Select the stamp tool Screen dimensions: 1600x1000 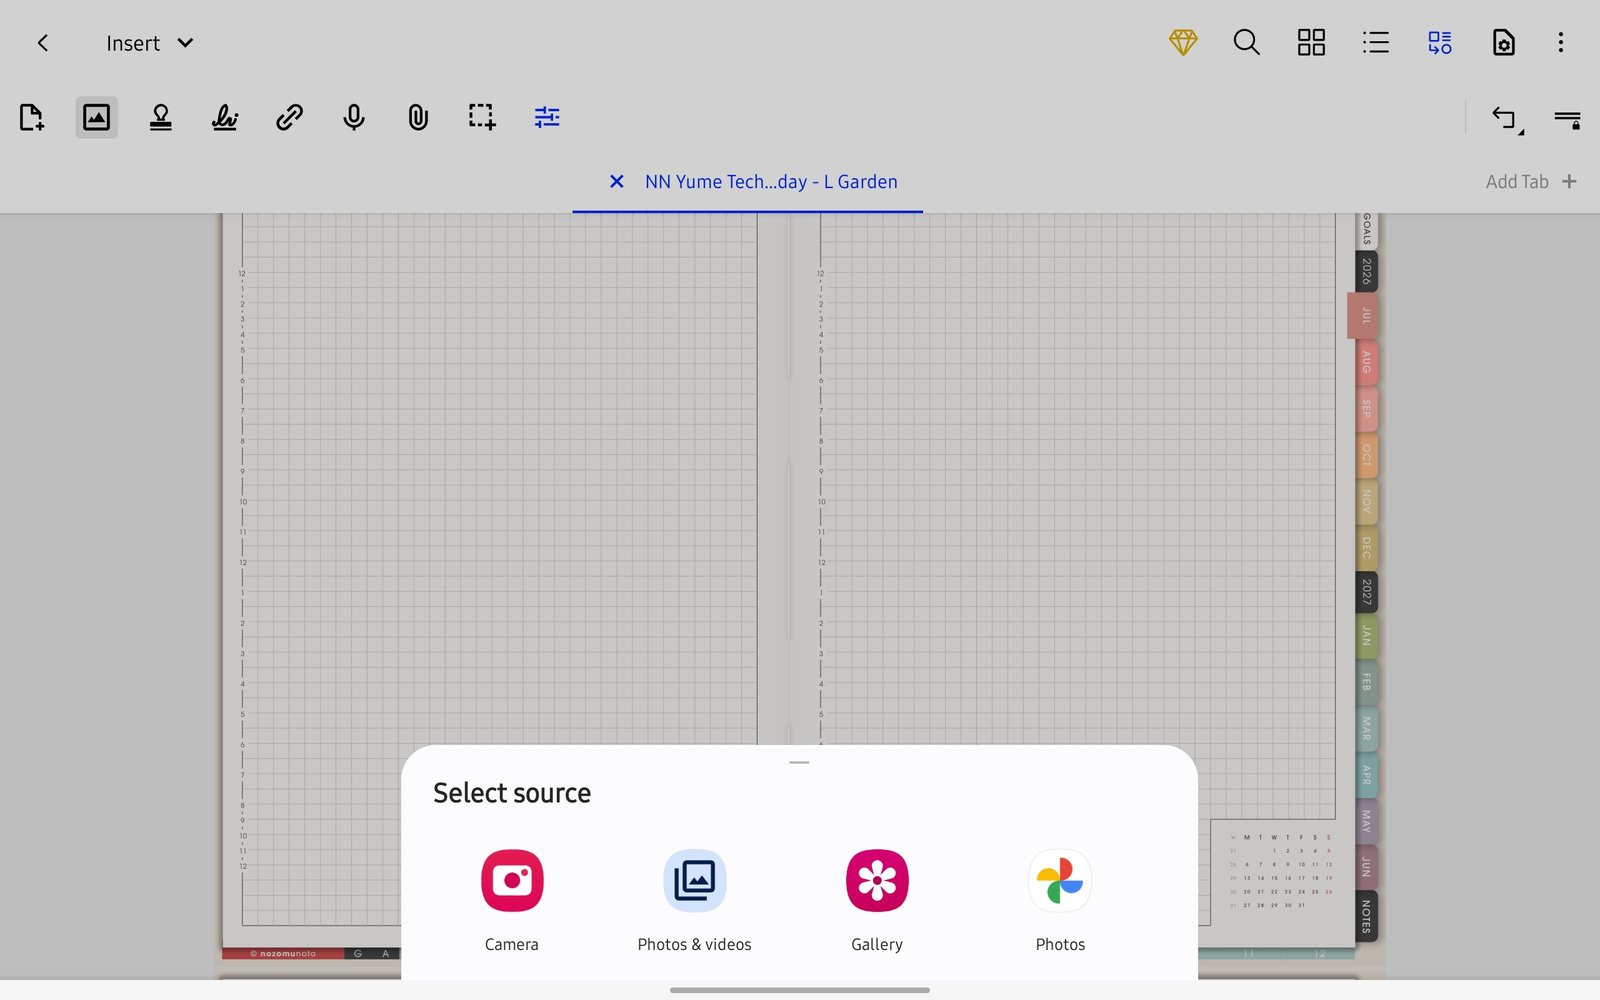(160, 117)
